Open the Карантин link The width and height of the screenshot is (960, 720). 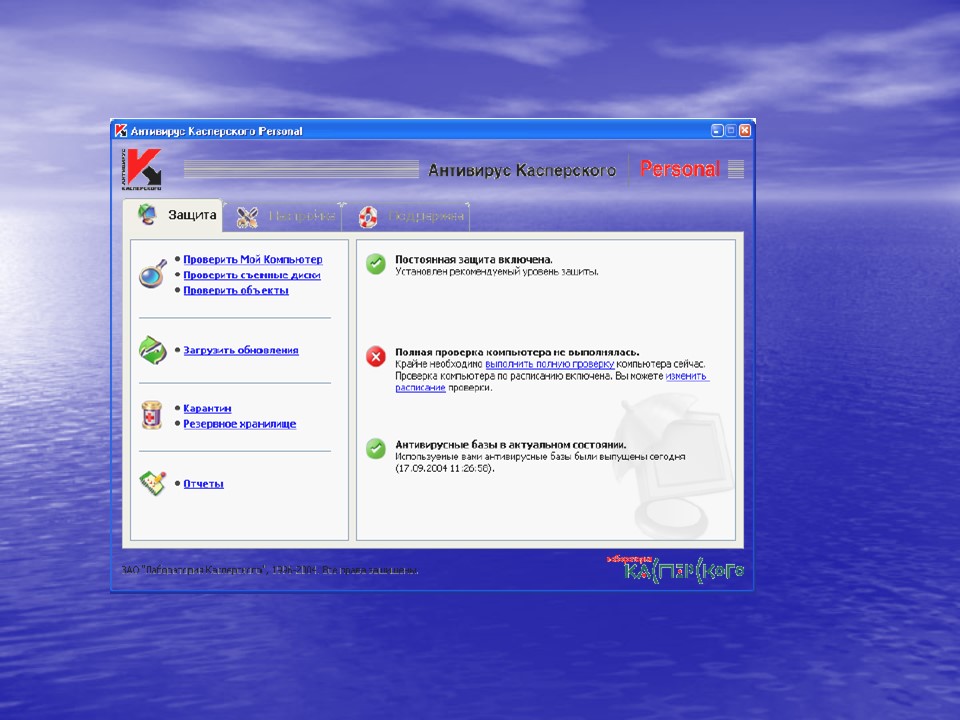pyautogui.click(x=207, y=409)
